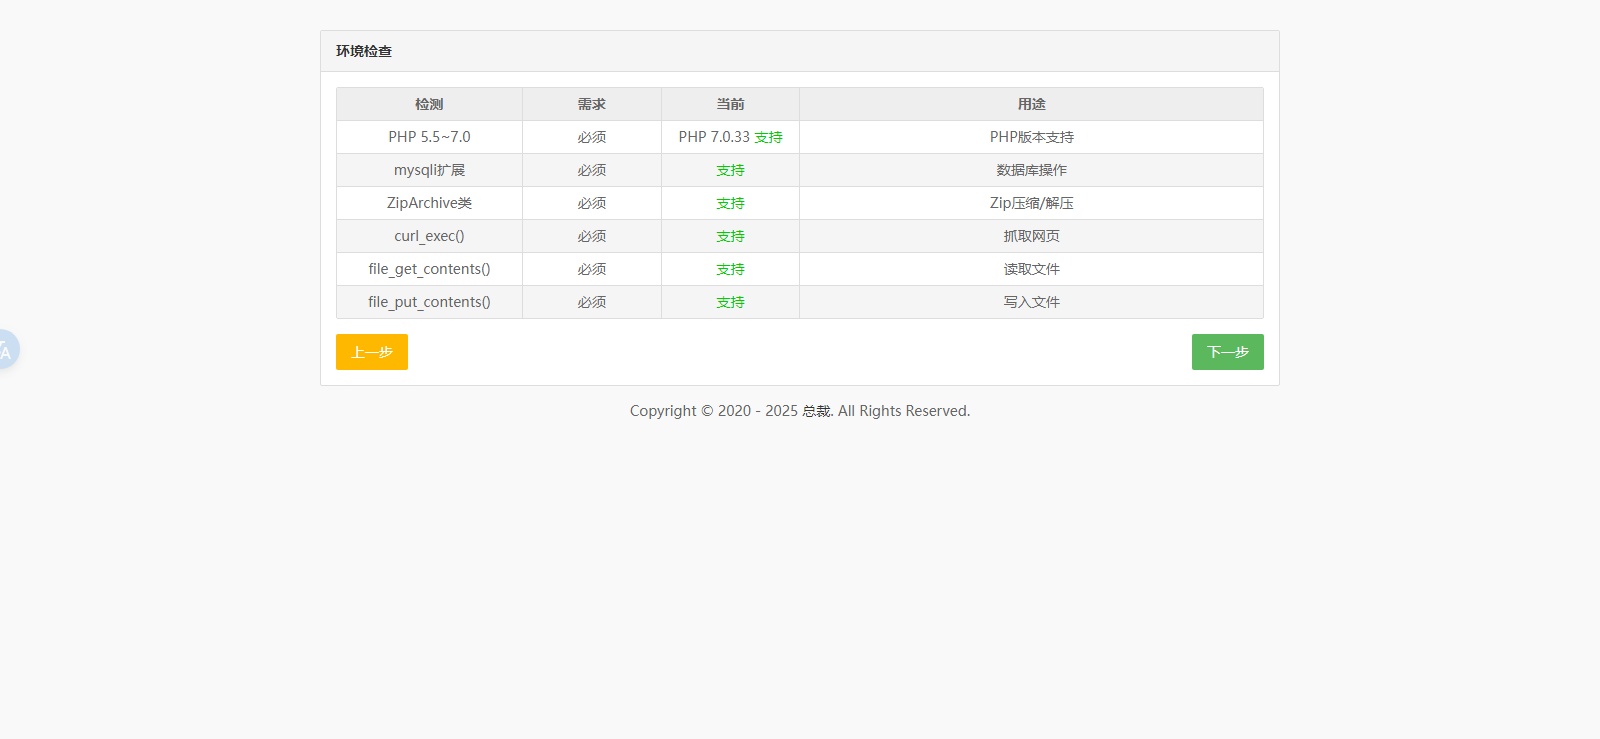Click the PHP 7.0.33 支持 current value
Screen dimensions: 1600x739
tap(730, 137)
